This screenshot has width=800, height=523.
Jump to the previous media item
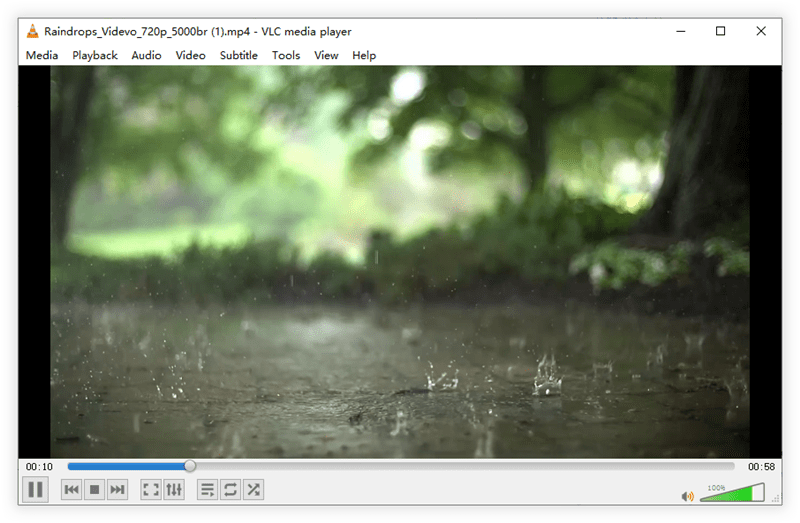tap(71, 489)
